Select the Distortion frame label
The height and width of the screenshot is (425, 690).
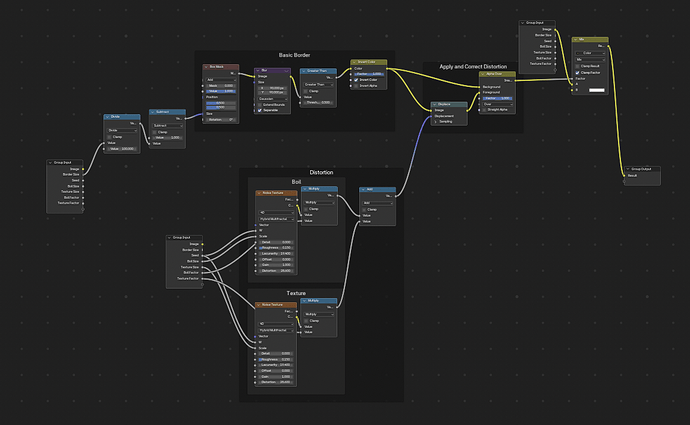321,172
